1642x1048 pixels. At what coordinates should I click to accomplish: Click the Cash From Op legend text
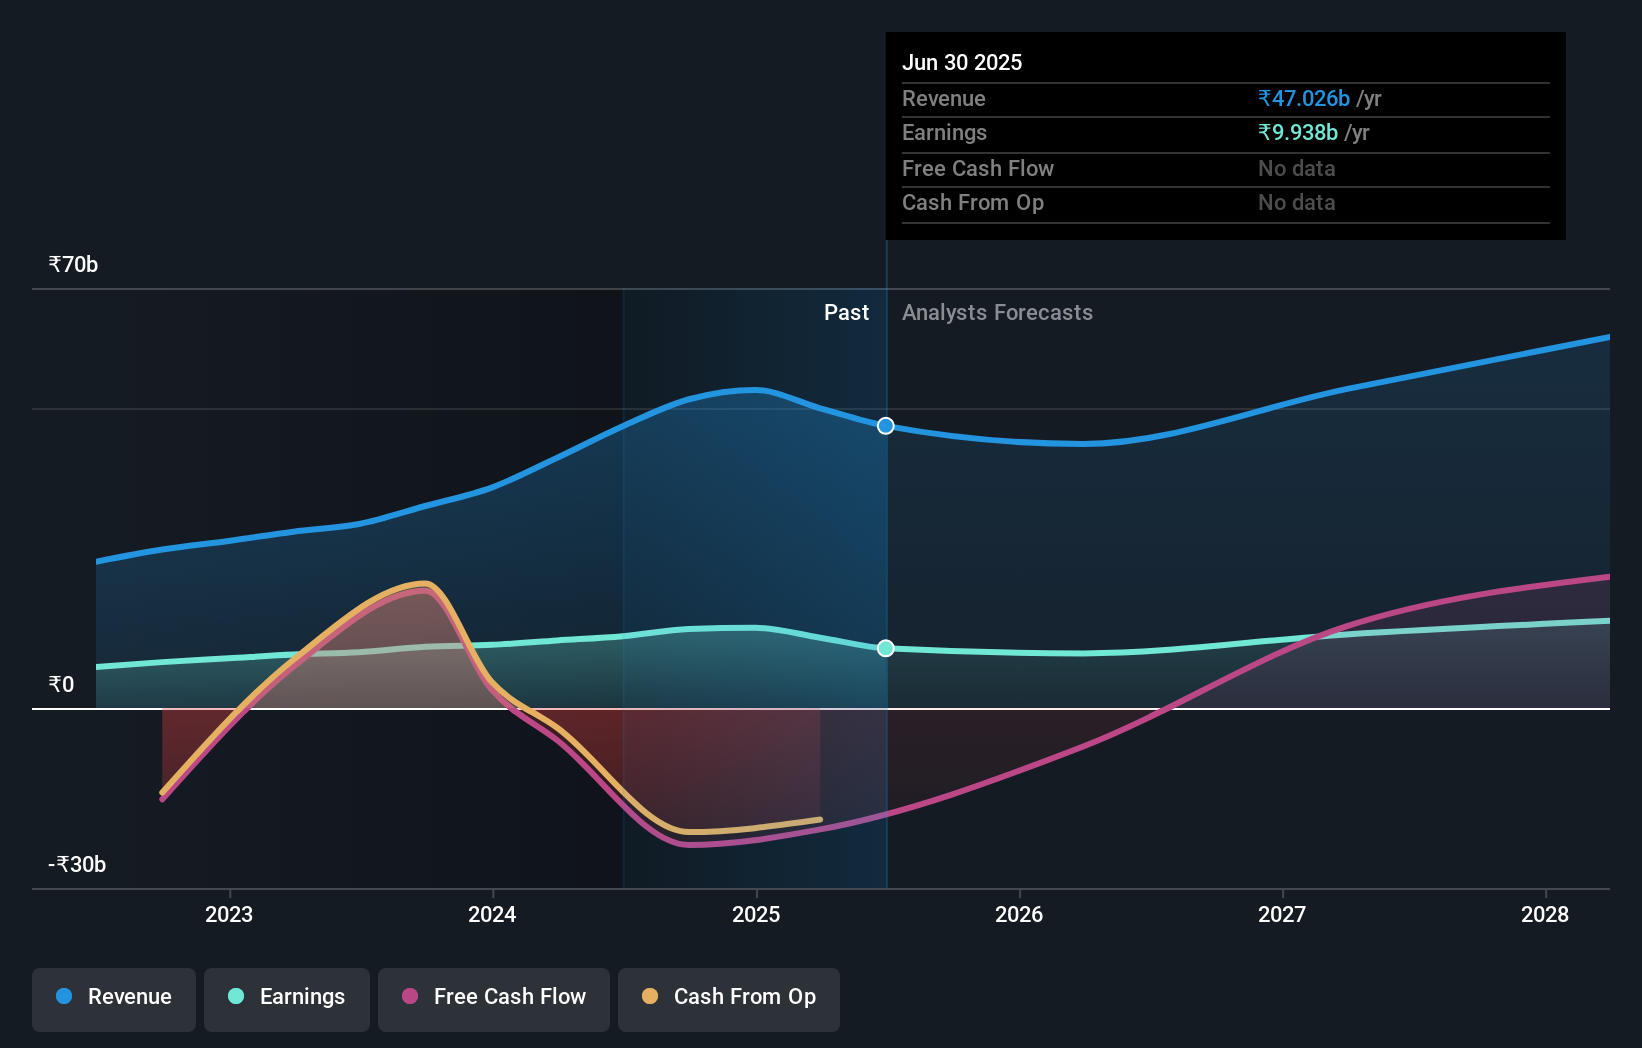tap(745, 997)
